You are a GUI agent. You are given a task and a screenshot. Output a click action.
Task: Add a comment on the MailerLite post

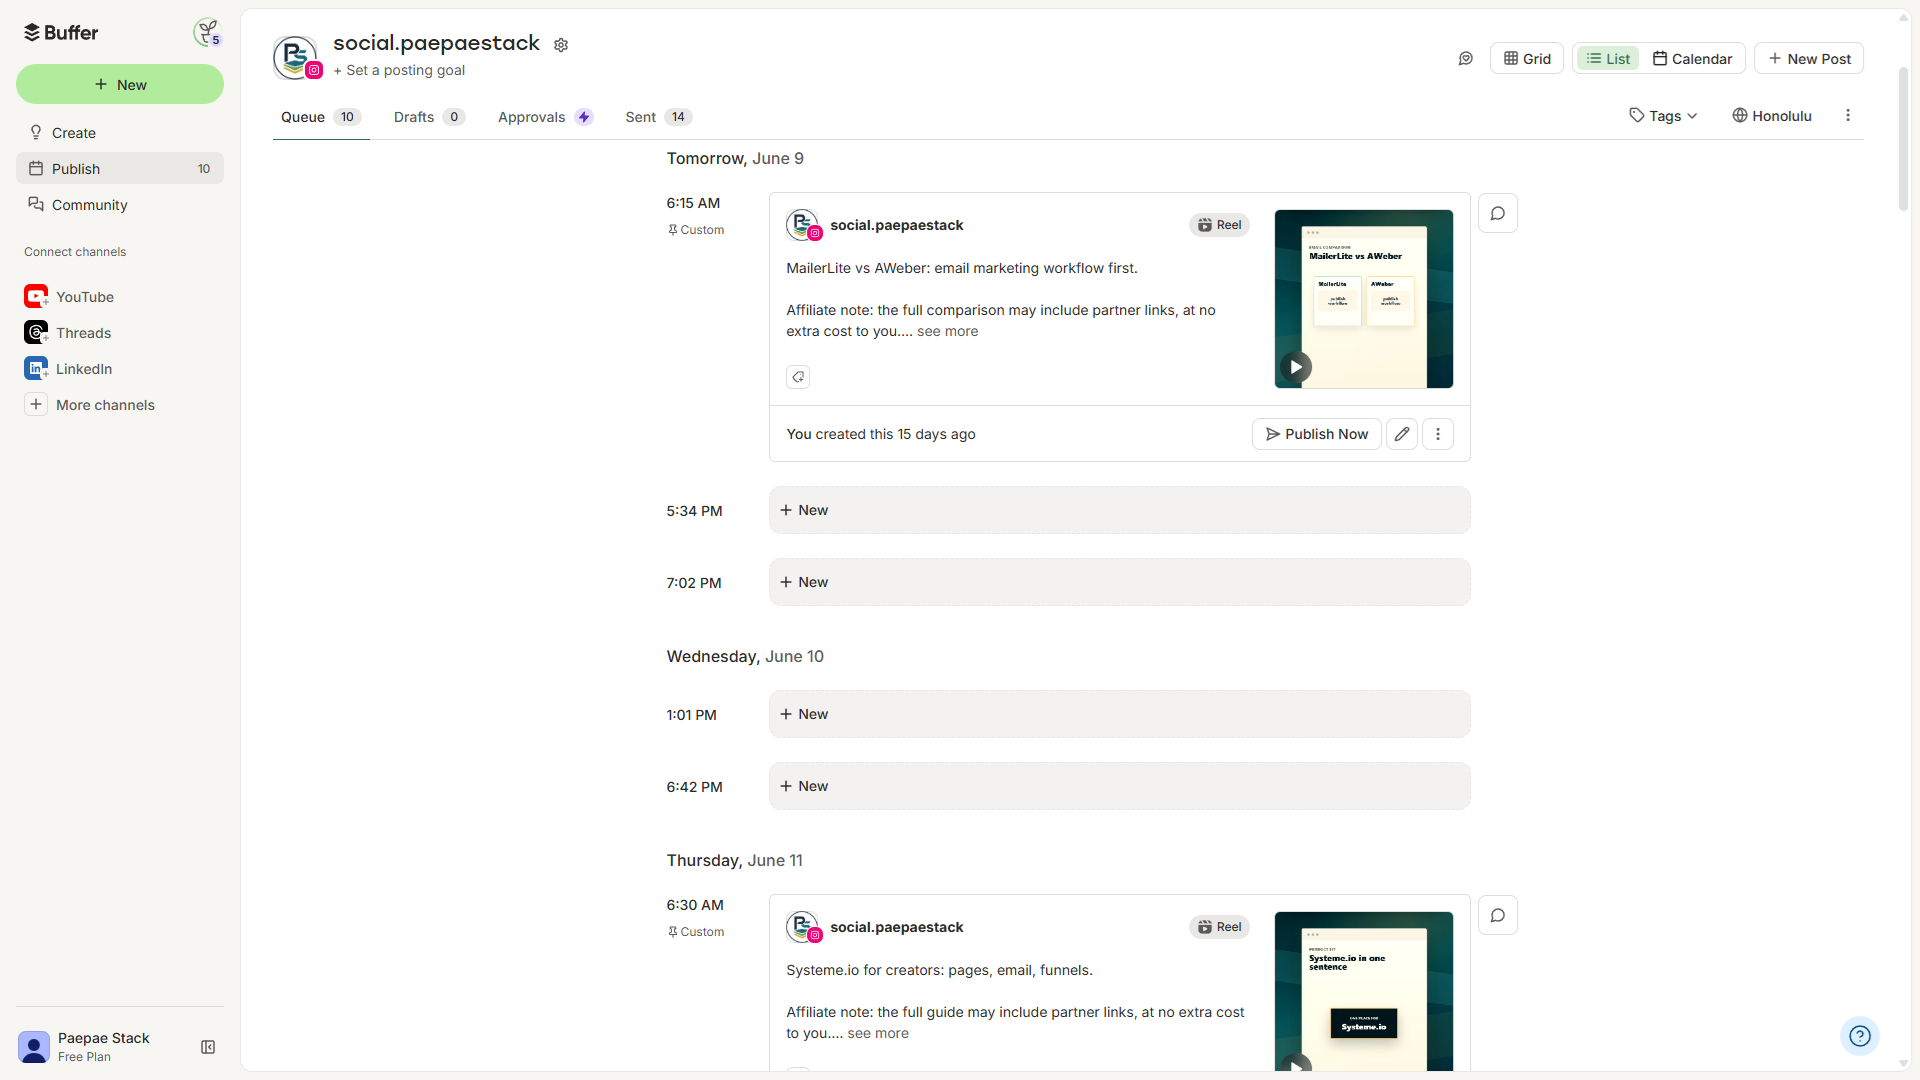tap(1498, 213)
